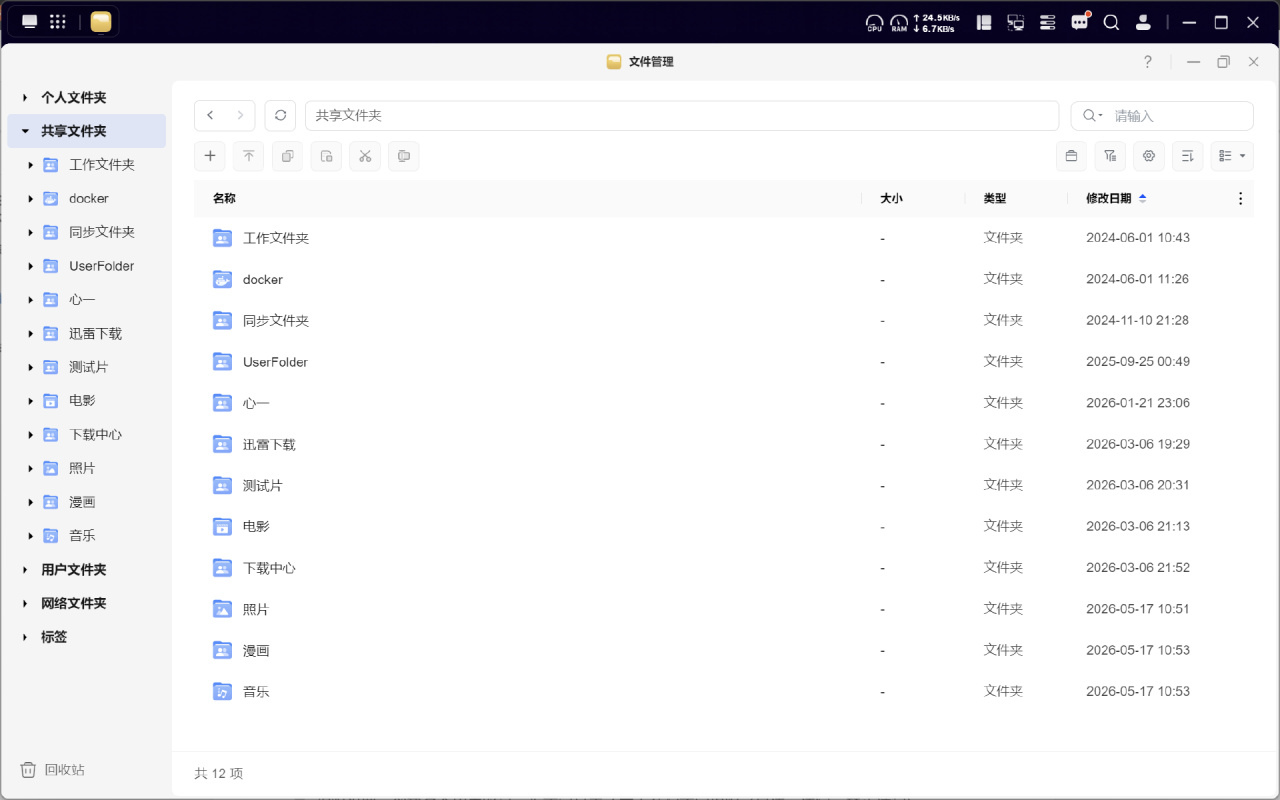
Task: Click the 共享文件夹 path bar
Action: 682,116
